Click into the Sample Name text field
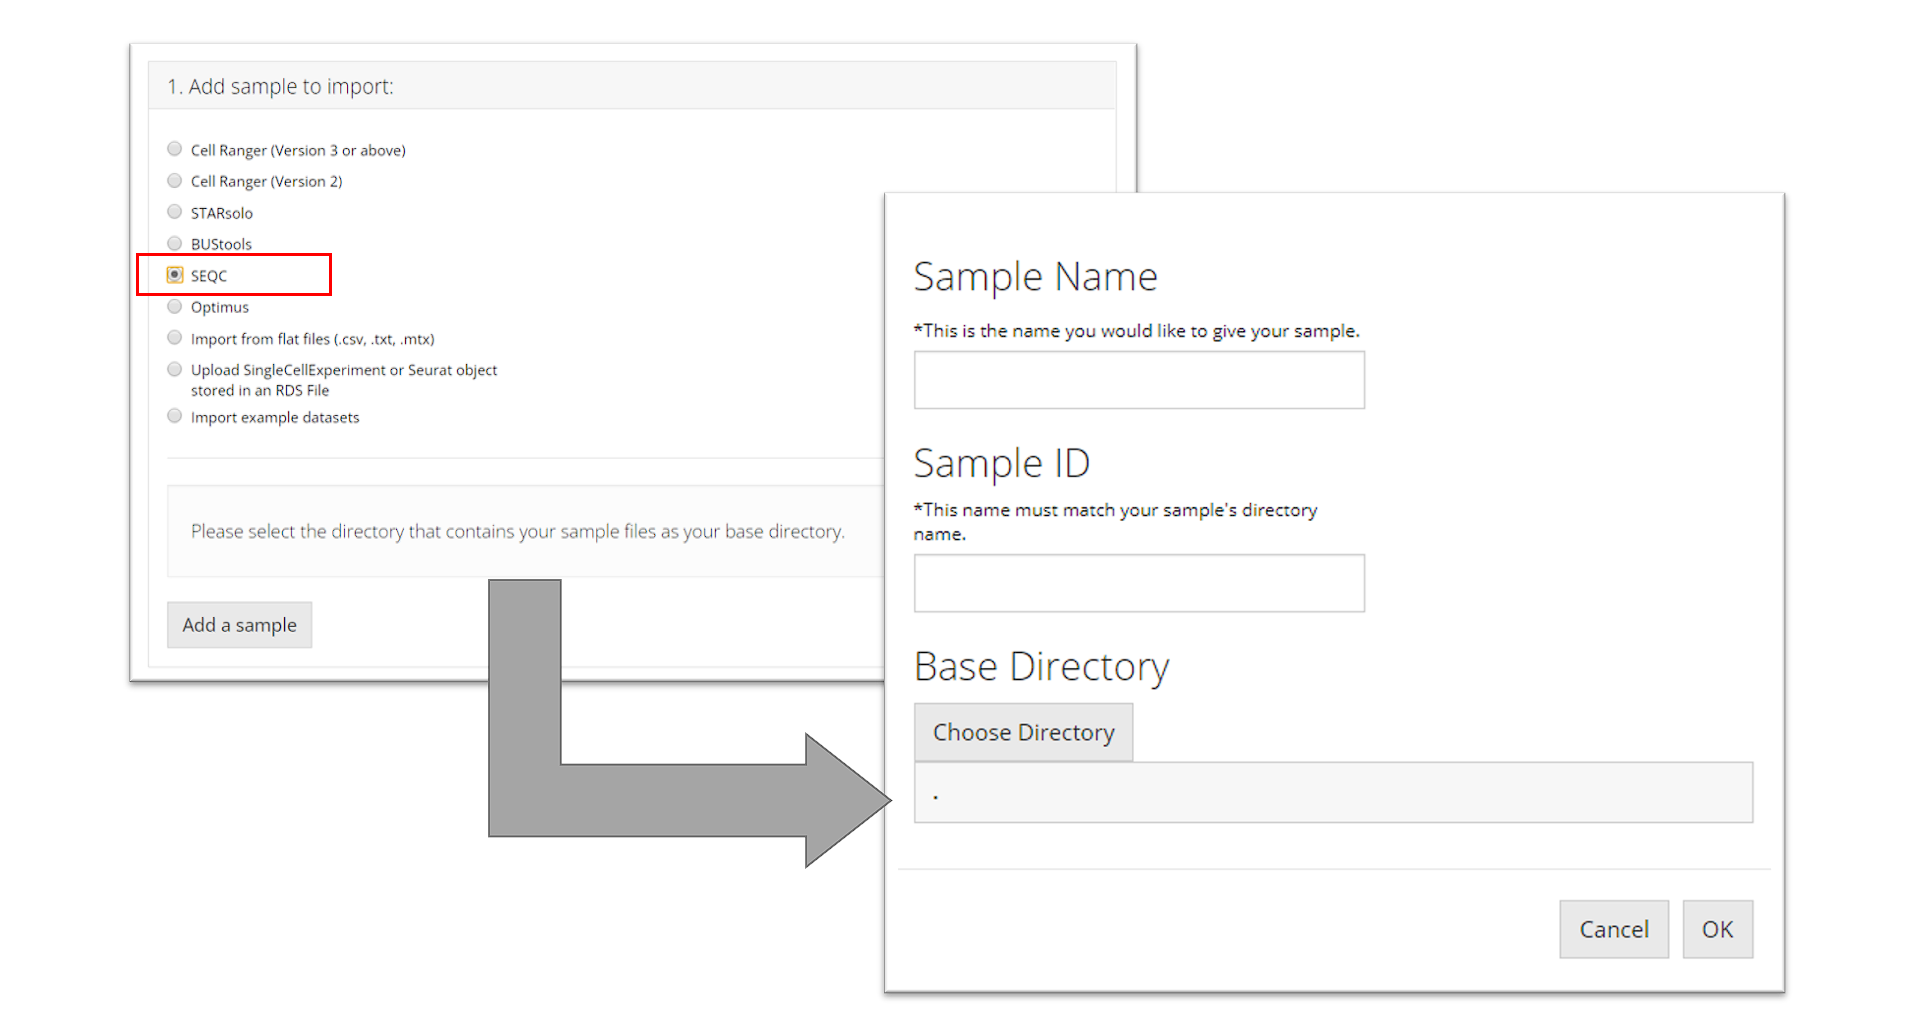The height and width of the screenshot is (1033, 1920). point(1138,380)
